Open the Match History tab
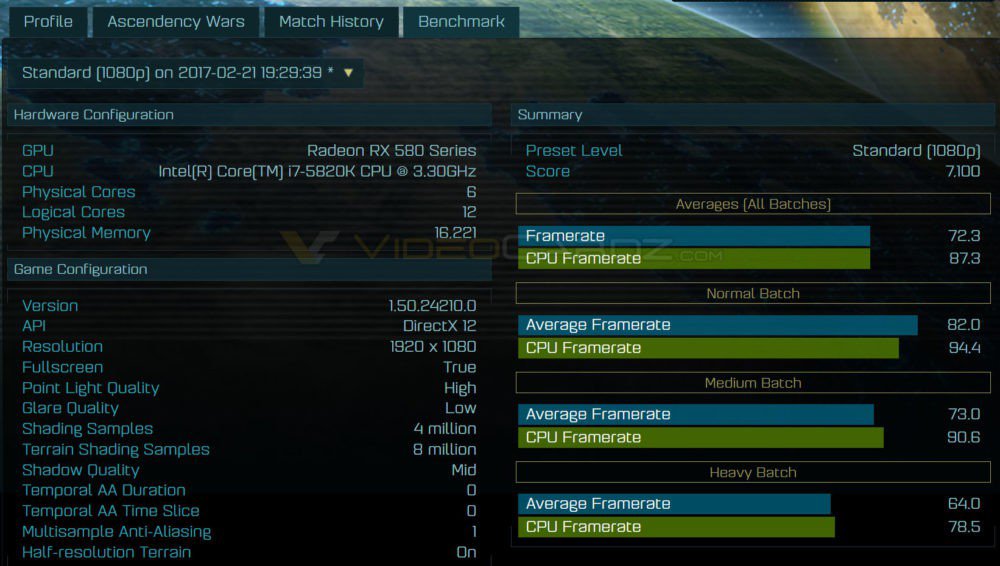The width and height of the screenshot is (1000, 566). (331, 21)
